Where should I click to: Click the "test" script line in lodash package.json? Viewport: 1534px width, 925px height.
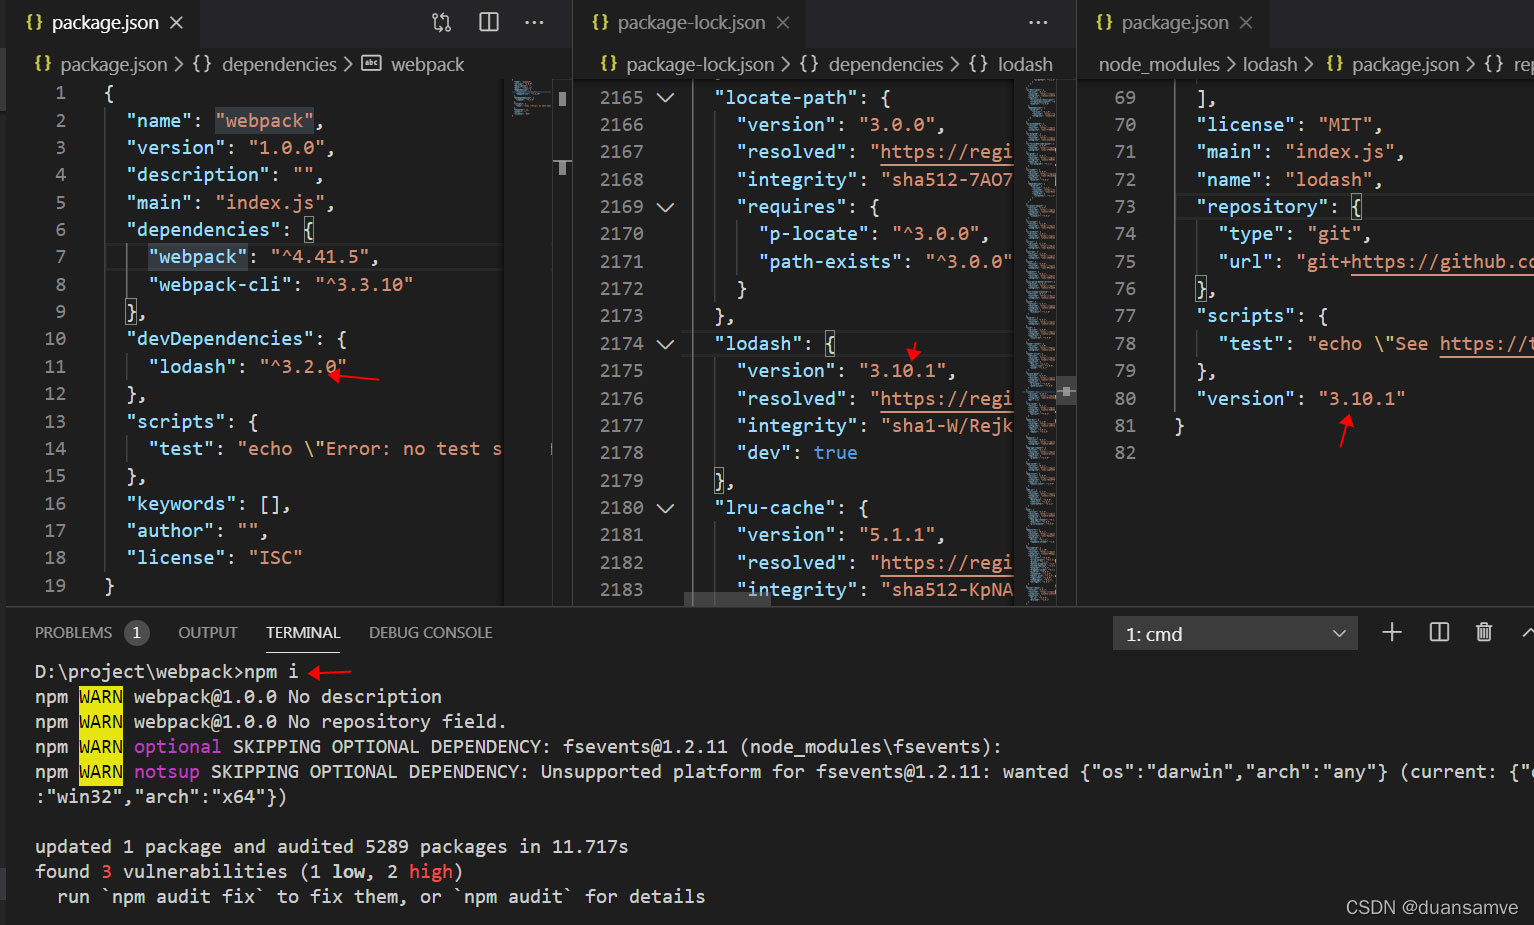(1376, 344)
